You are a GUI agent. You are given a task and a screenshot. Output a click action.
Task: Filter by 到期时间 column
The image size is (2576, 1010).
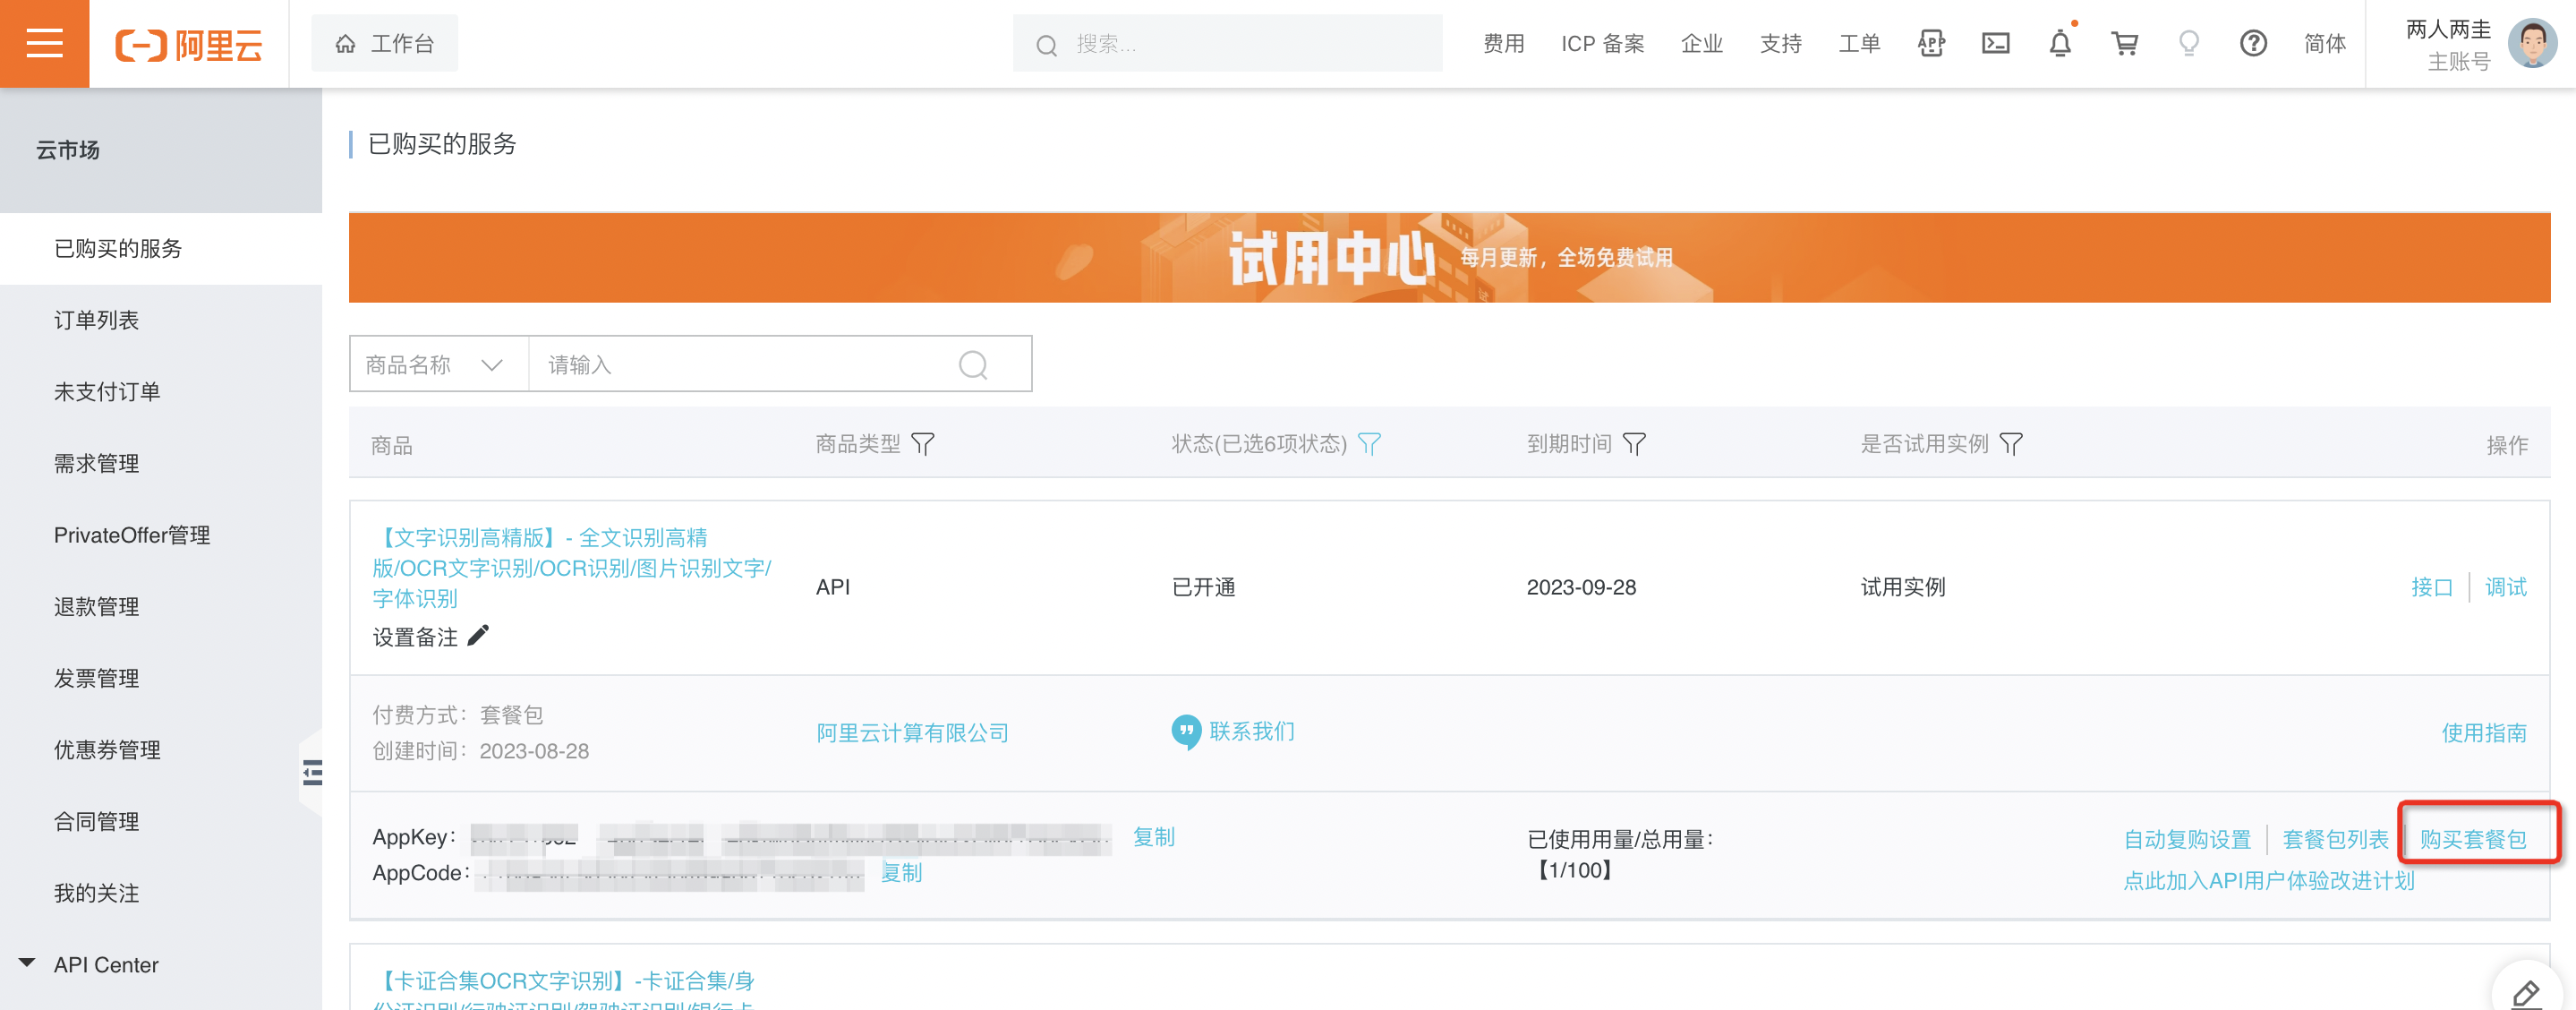1633,444
